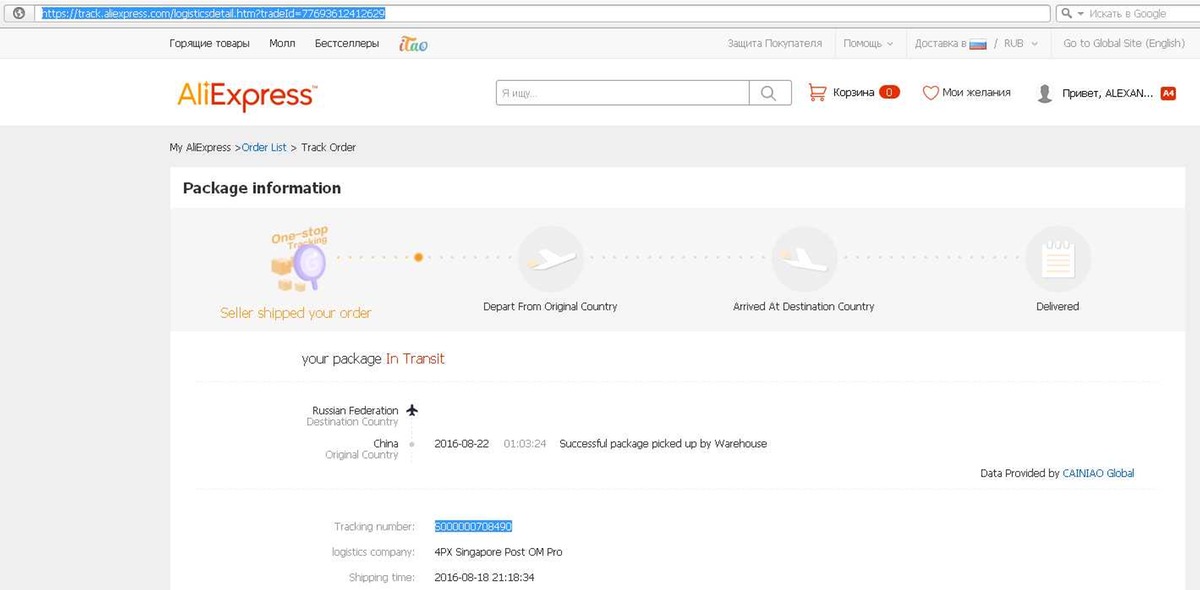Click the Arrived At Destination Country icon

(804, 259)
